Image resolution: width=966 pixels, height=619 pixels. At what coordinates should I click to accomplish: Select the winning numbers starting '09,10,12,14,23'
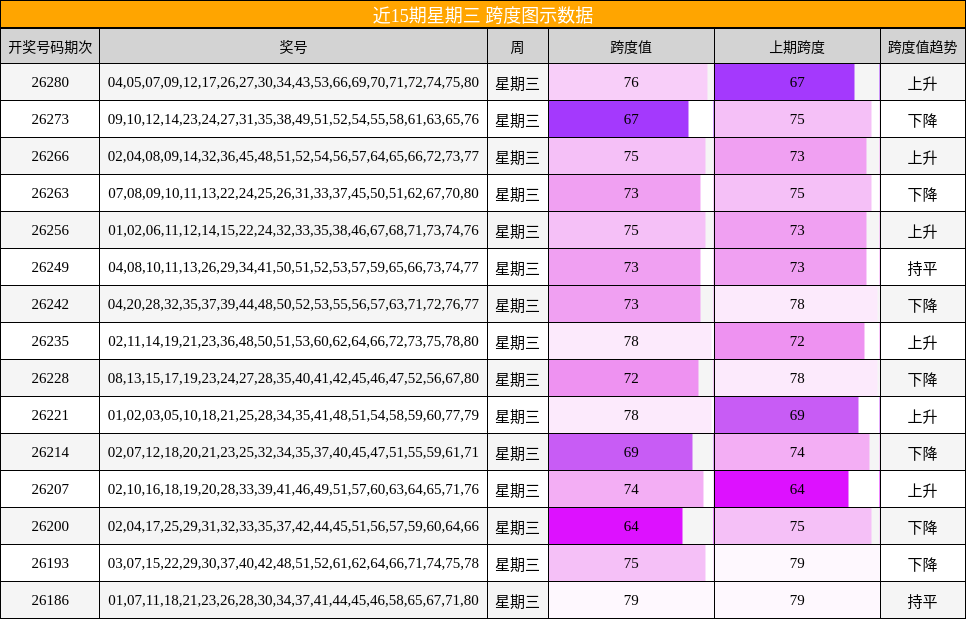click(x=293, y=119)
